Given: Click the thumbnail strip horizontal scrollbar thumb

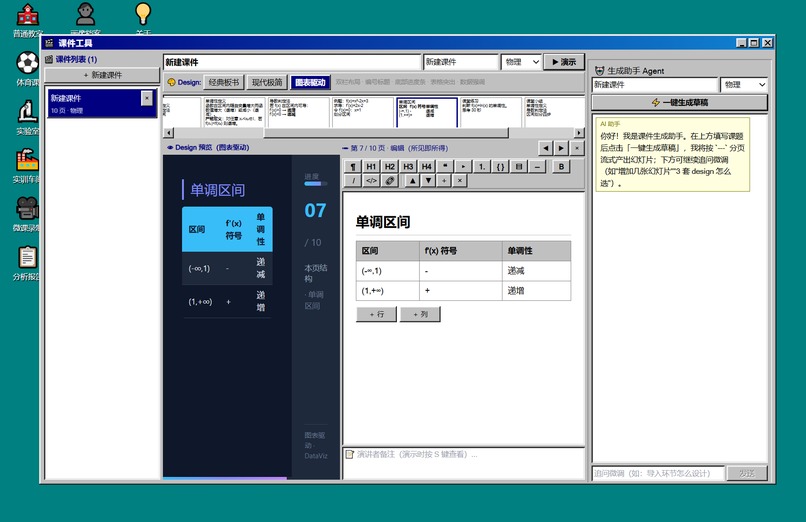Looking at the screenshot, I should 386,133.
